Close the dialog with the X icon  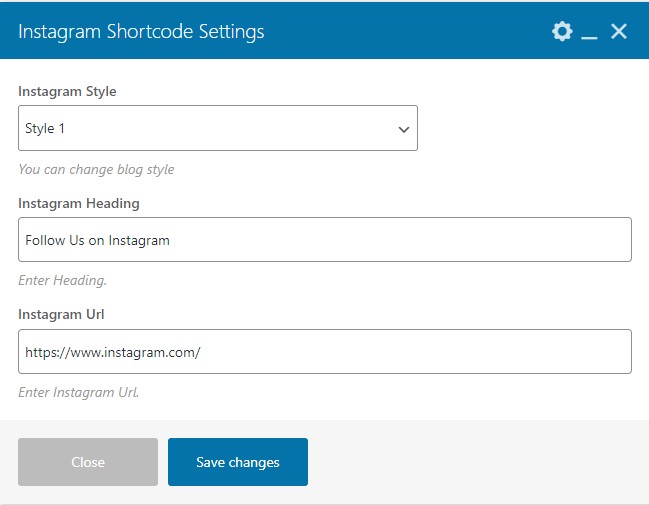[x=619, y=31]
